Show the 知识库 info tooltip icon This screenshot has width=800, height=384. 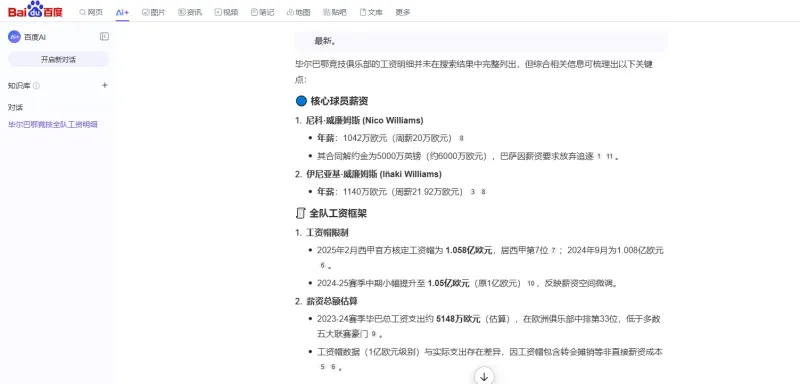(36, 86)
